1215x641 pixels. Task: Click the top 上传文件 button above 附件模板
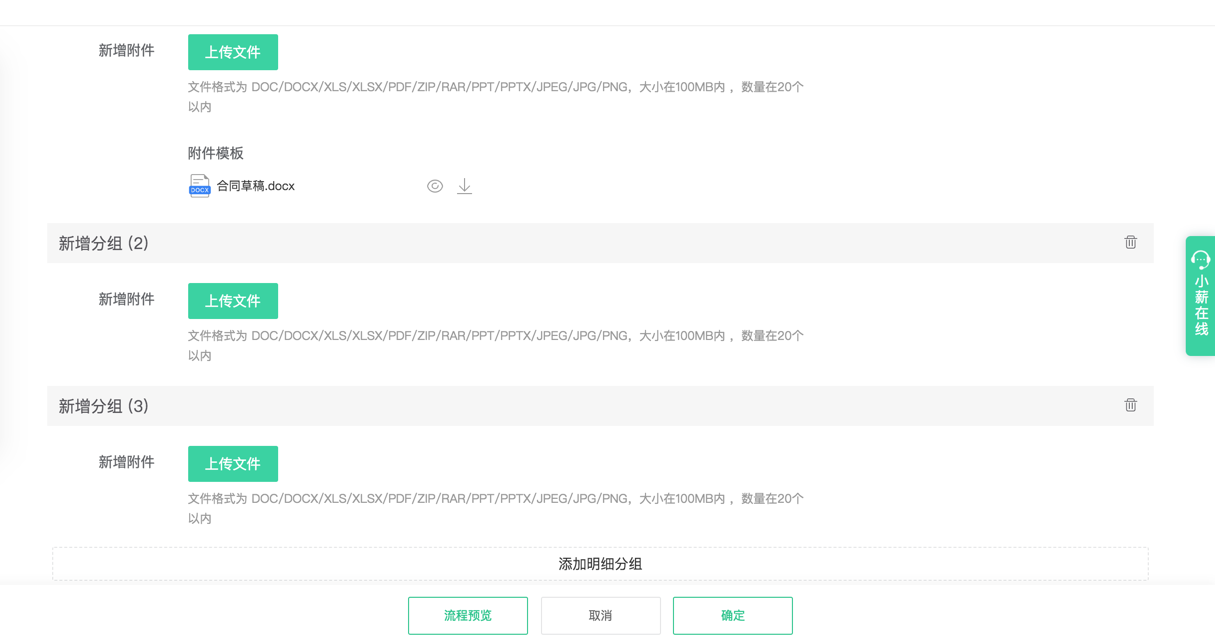click(x=233, y=52)
